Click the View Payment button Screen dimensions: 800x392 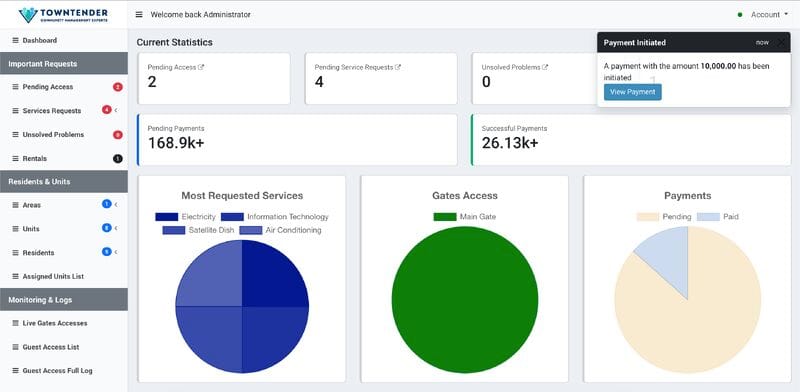(633, 92)
